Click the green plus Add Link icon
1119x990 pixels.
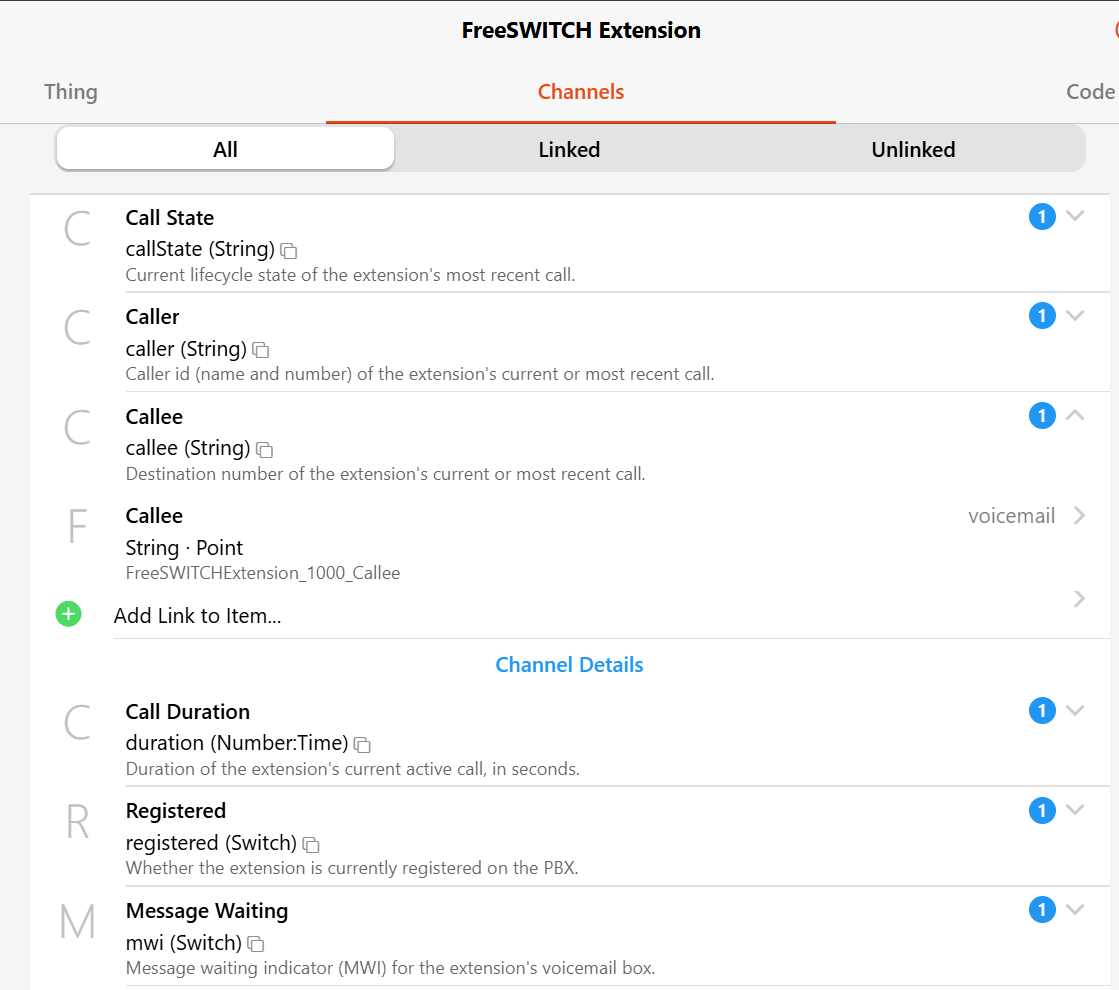tap(69, 614)
